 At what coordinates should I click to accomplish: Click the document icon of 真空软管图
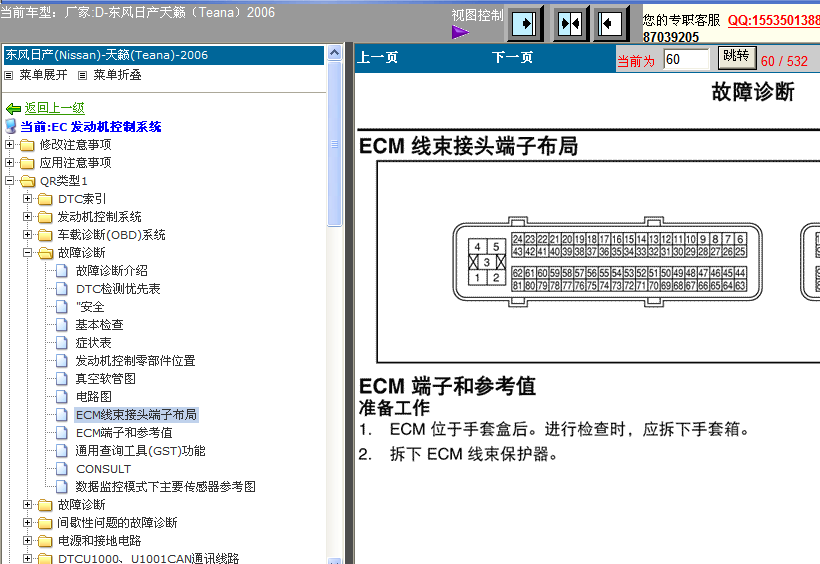coord(62,379)
